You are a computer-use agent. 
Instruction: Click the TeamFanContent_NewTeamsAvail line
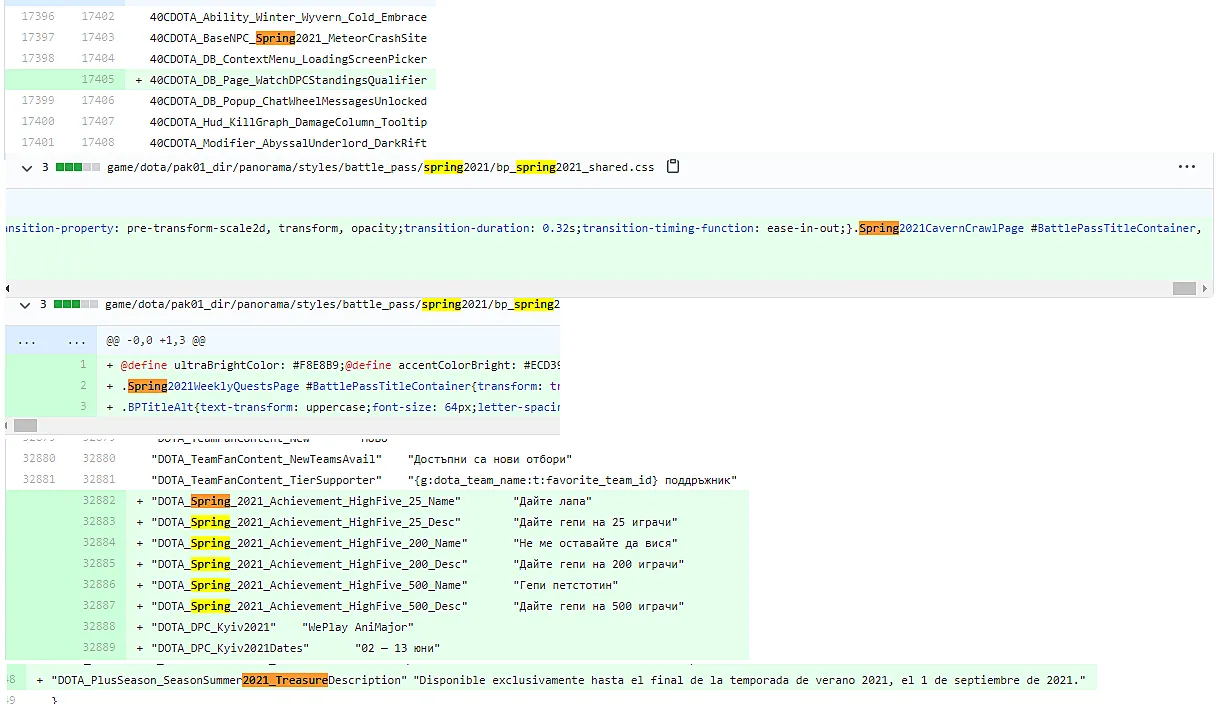click(361, 459)
